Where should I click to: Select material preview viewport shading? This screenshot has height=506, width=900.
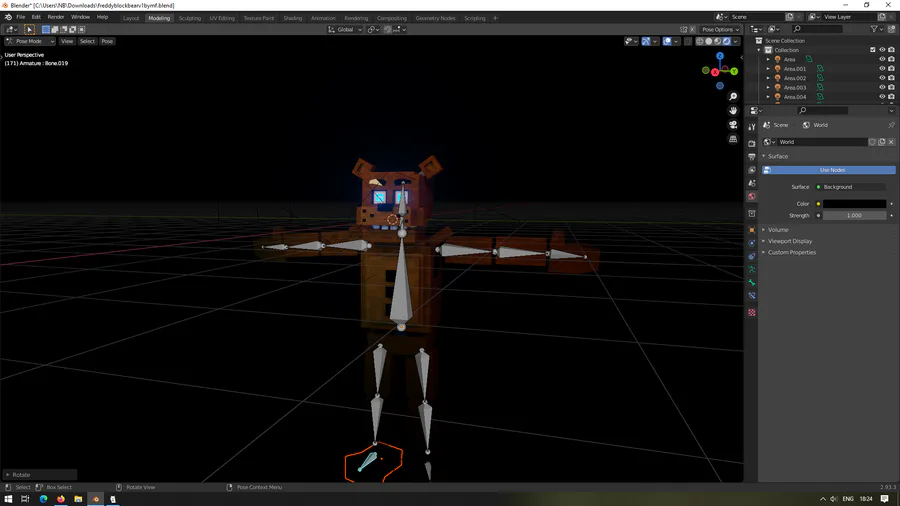(717, 41)
